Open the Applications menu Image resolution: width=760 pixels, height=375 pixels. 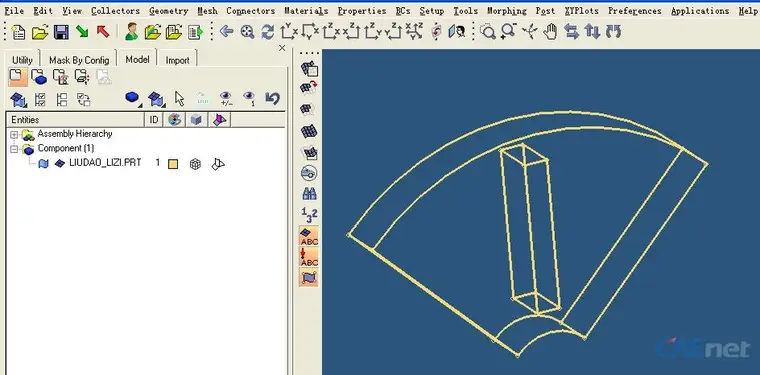[700, 11]
